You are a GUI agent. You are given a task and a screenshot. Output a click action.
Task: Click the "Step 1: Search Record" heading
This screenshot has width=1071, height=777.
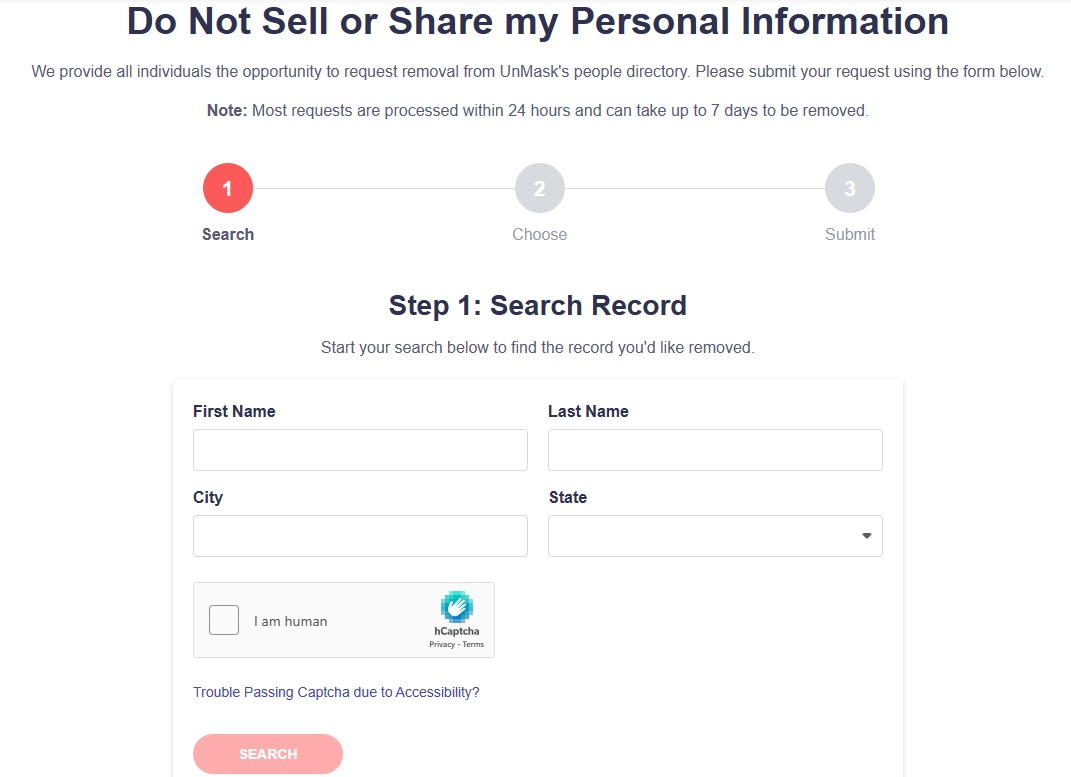(x=538, y=305)
